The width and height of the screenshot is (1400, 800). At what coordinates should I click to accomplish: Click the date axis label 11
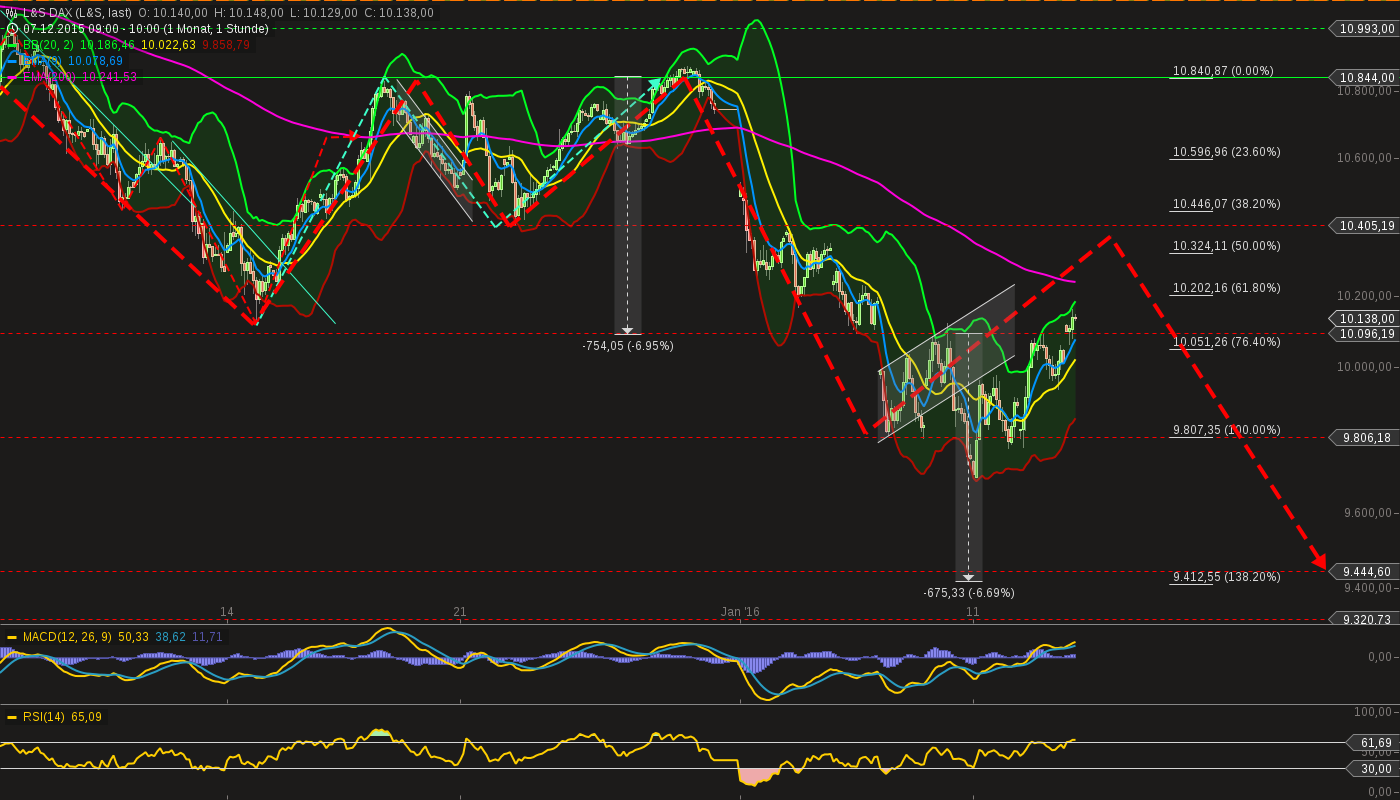pyautogui.click(x=972, y=612)
